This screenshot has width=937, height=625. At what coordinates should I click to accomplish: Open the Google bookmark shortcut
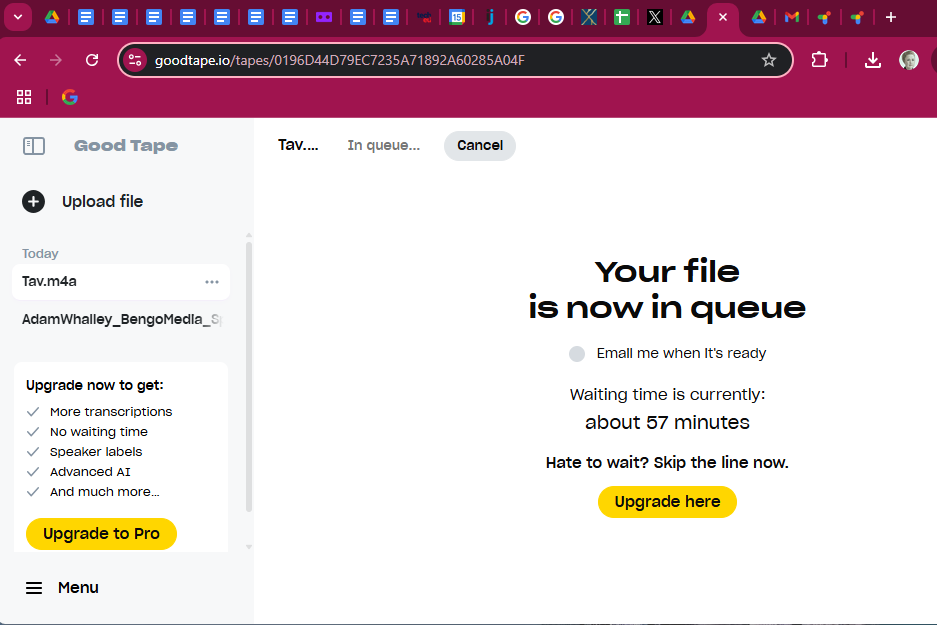point(70,97)
